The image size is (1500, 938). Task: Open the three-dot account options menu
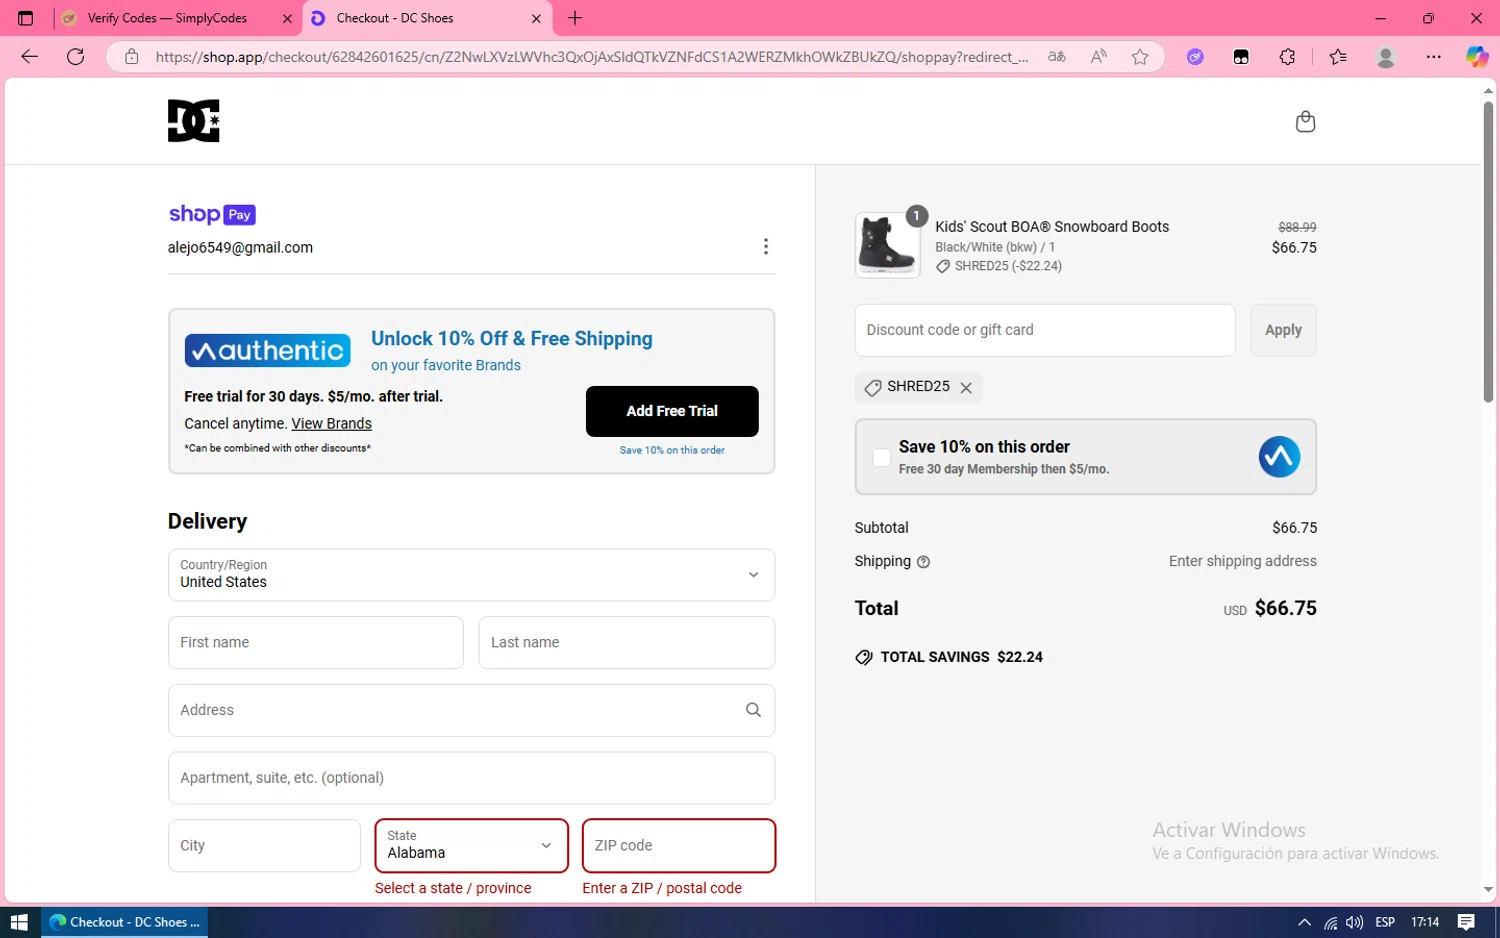pyautogui.click(x=765, y=246)
